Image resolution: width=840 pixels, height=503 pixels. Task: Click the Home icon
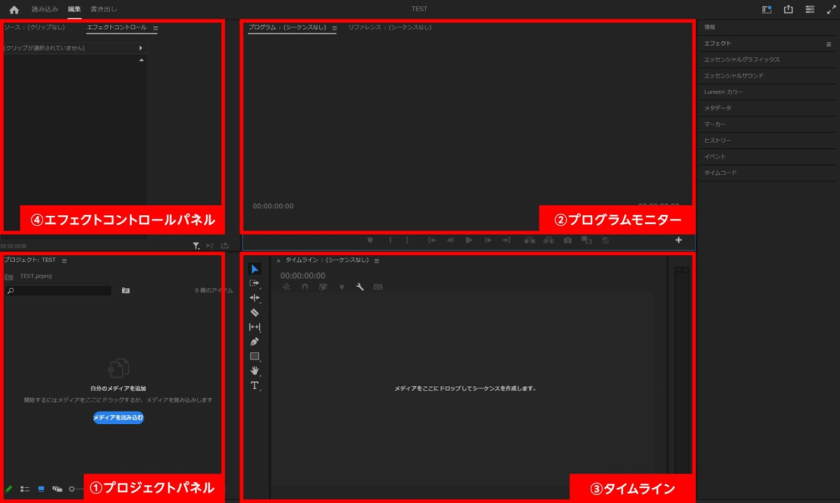click(x=14, y=9)
